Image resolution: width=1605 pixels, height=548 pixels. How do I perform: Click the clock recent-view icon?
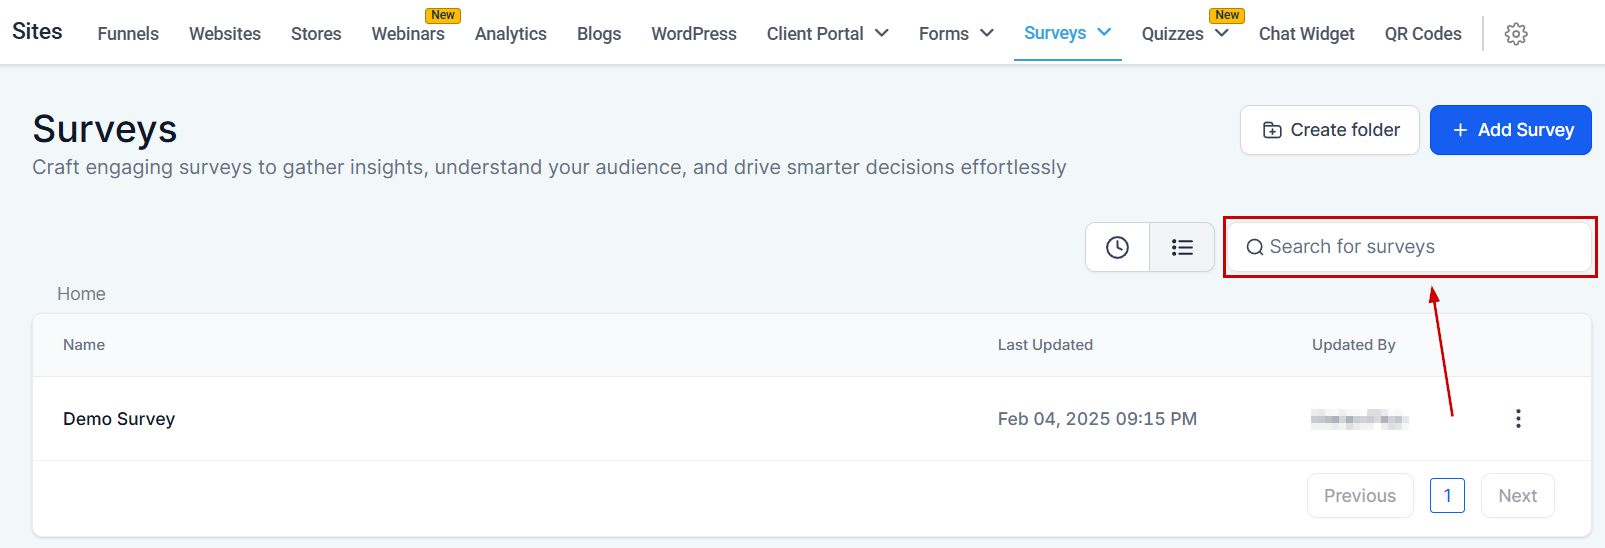1117,247
